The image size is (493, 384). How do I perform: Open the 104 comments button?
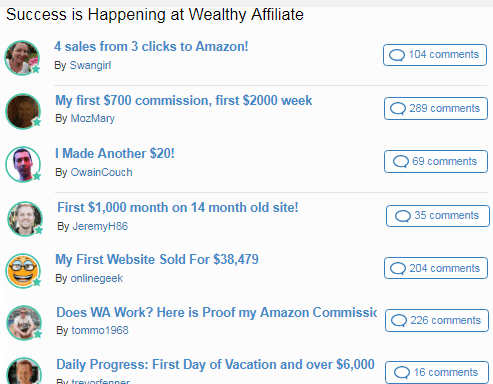(435, 55)
